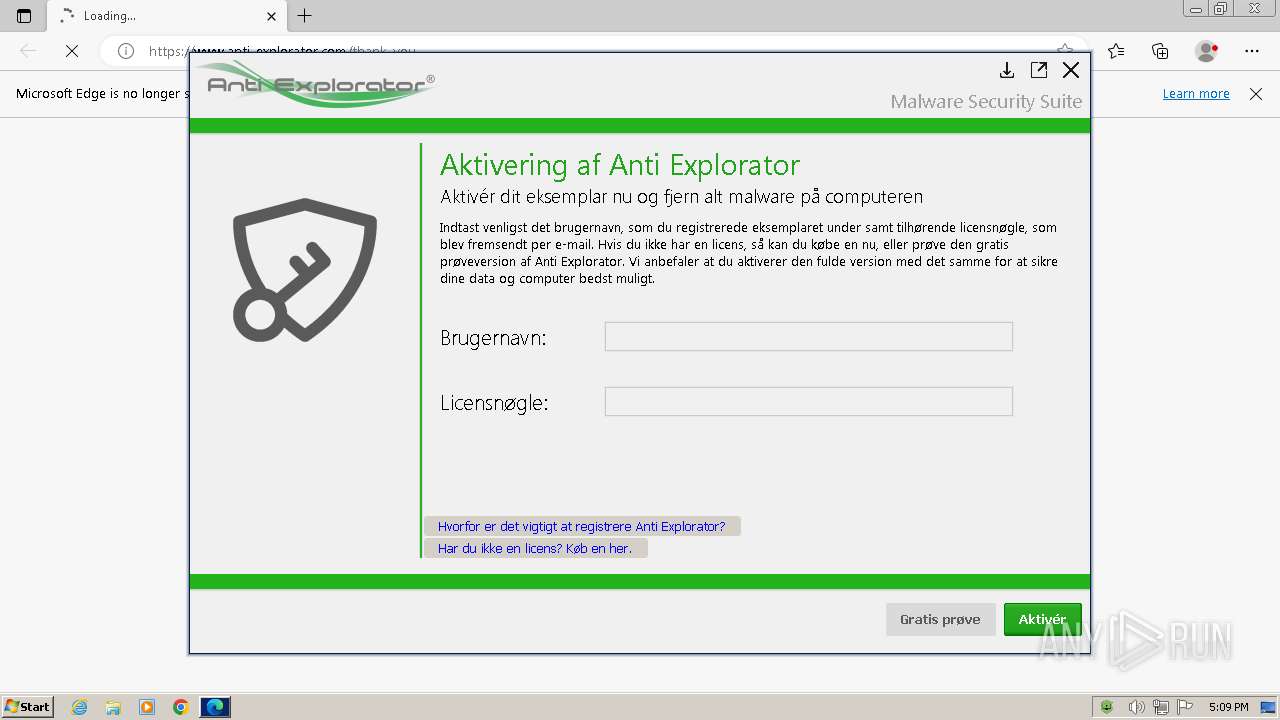The width and height of the screenshot is (1280, 720).
Task: Click the Learn more link in the notification bar
Action: click(x=1196, y=93)
